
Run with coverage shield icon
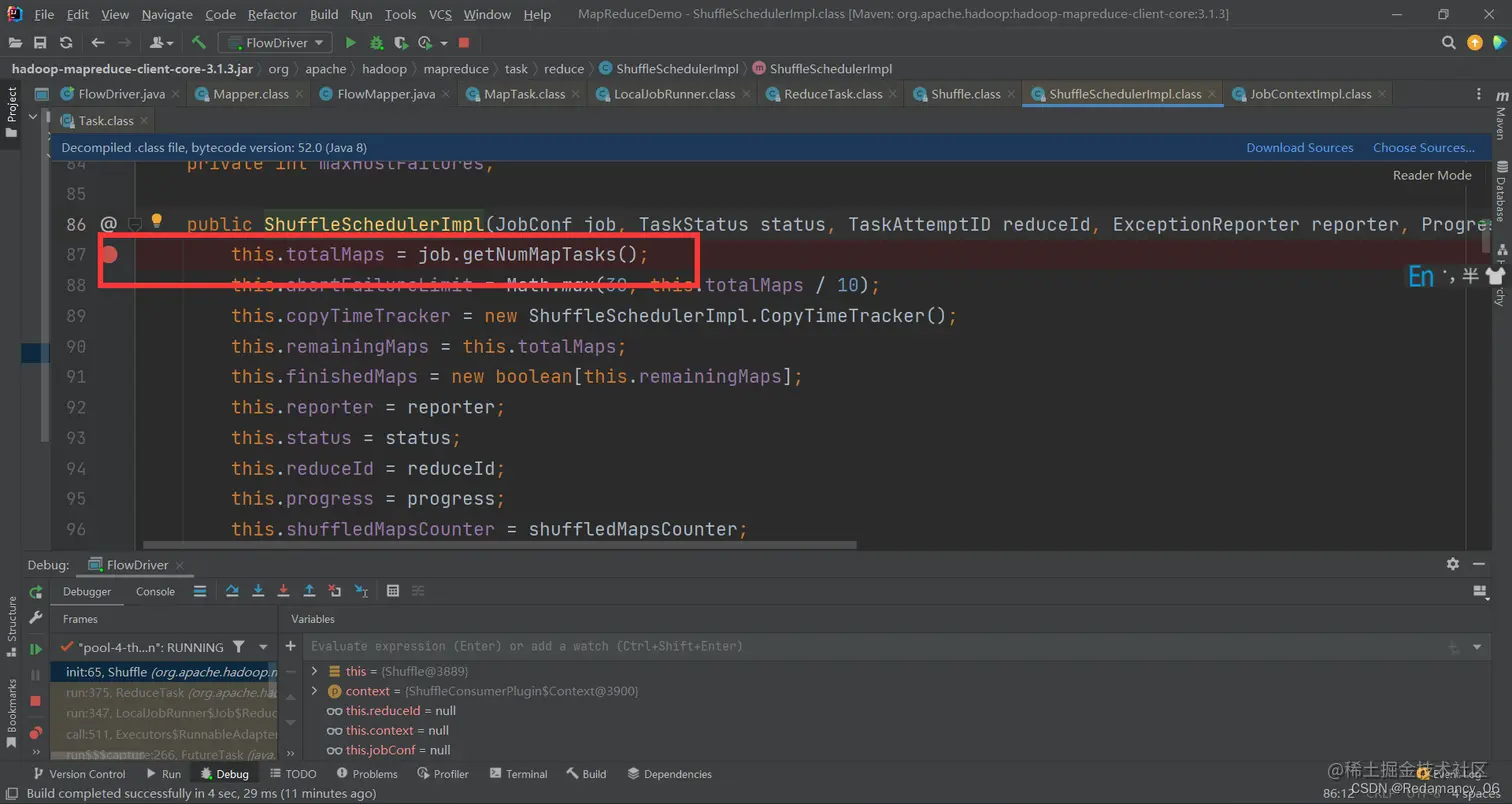[x=401, y=43]
